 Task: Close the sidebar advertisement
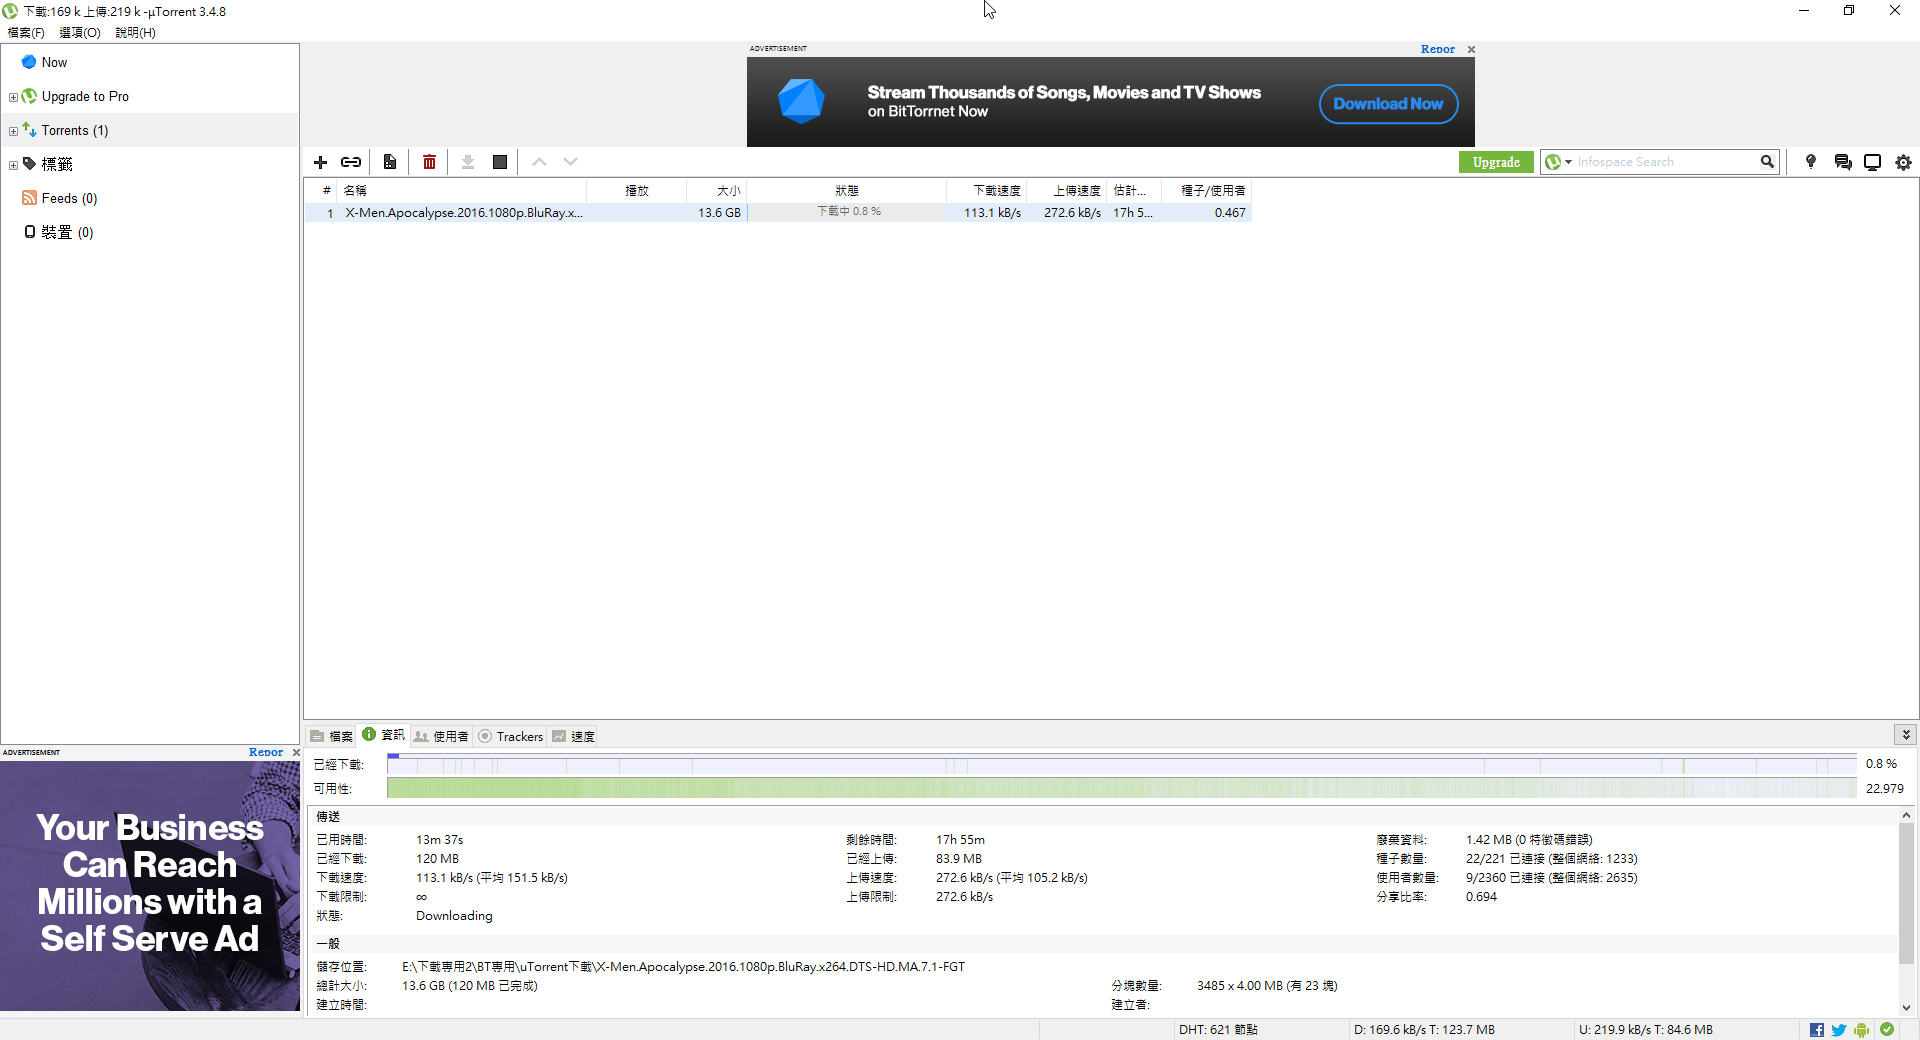pos(296,752)
